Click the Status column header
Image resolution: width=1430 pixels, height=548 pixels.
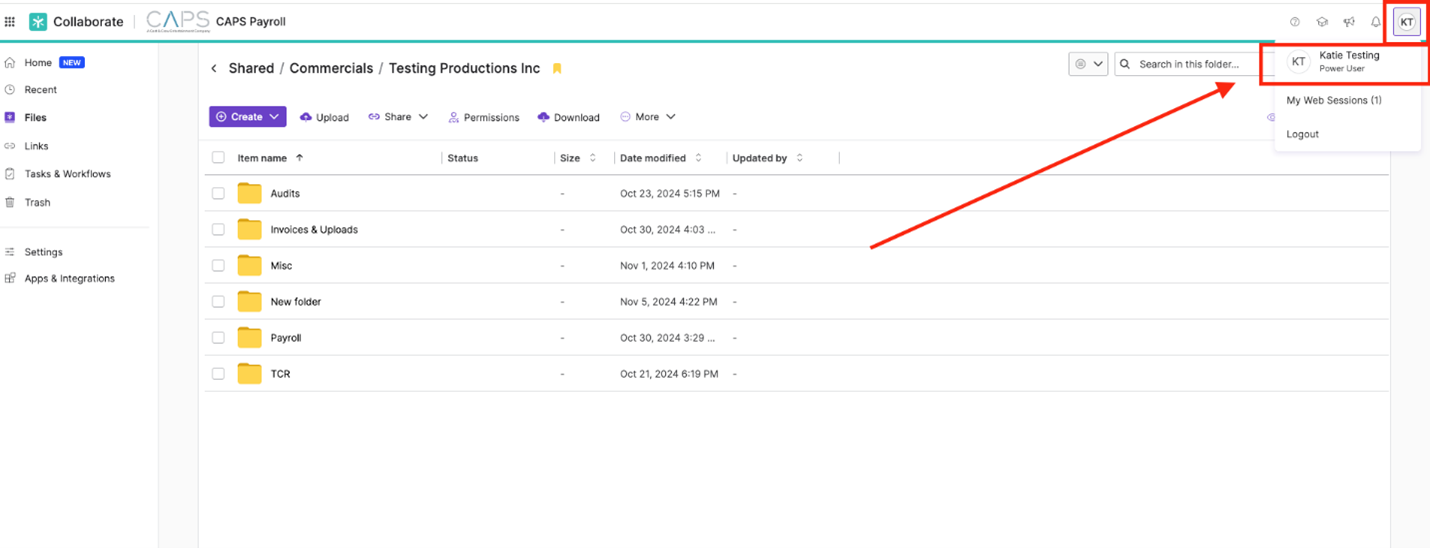coord(463,158)
